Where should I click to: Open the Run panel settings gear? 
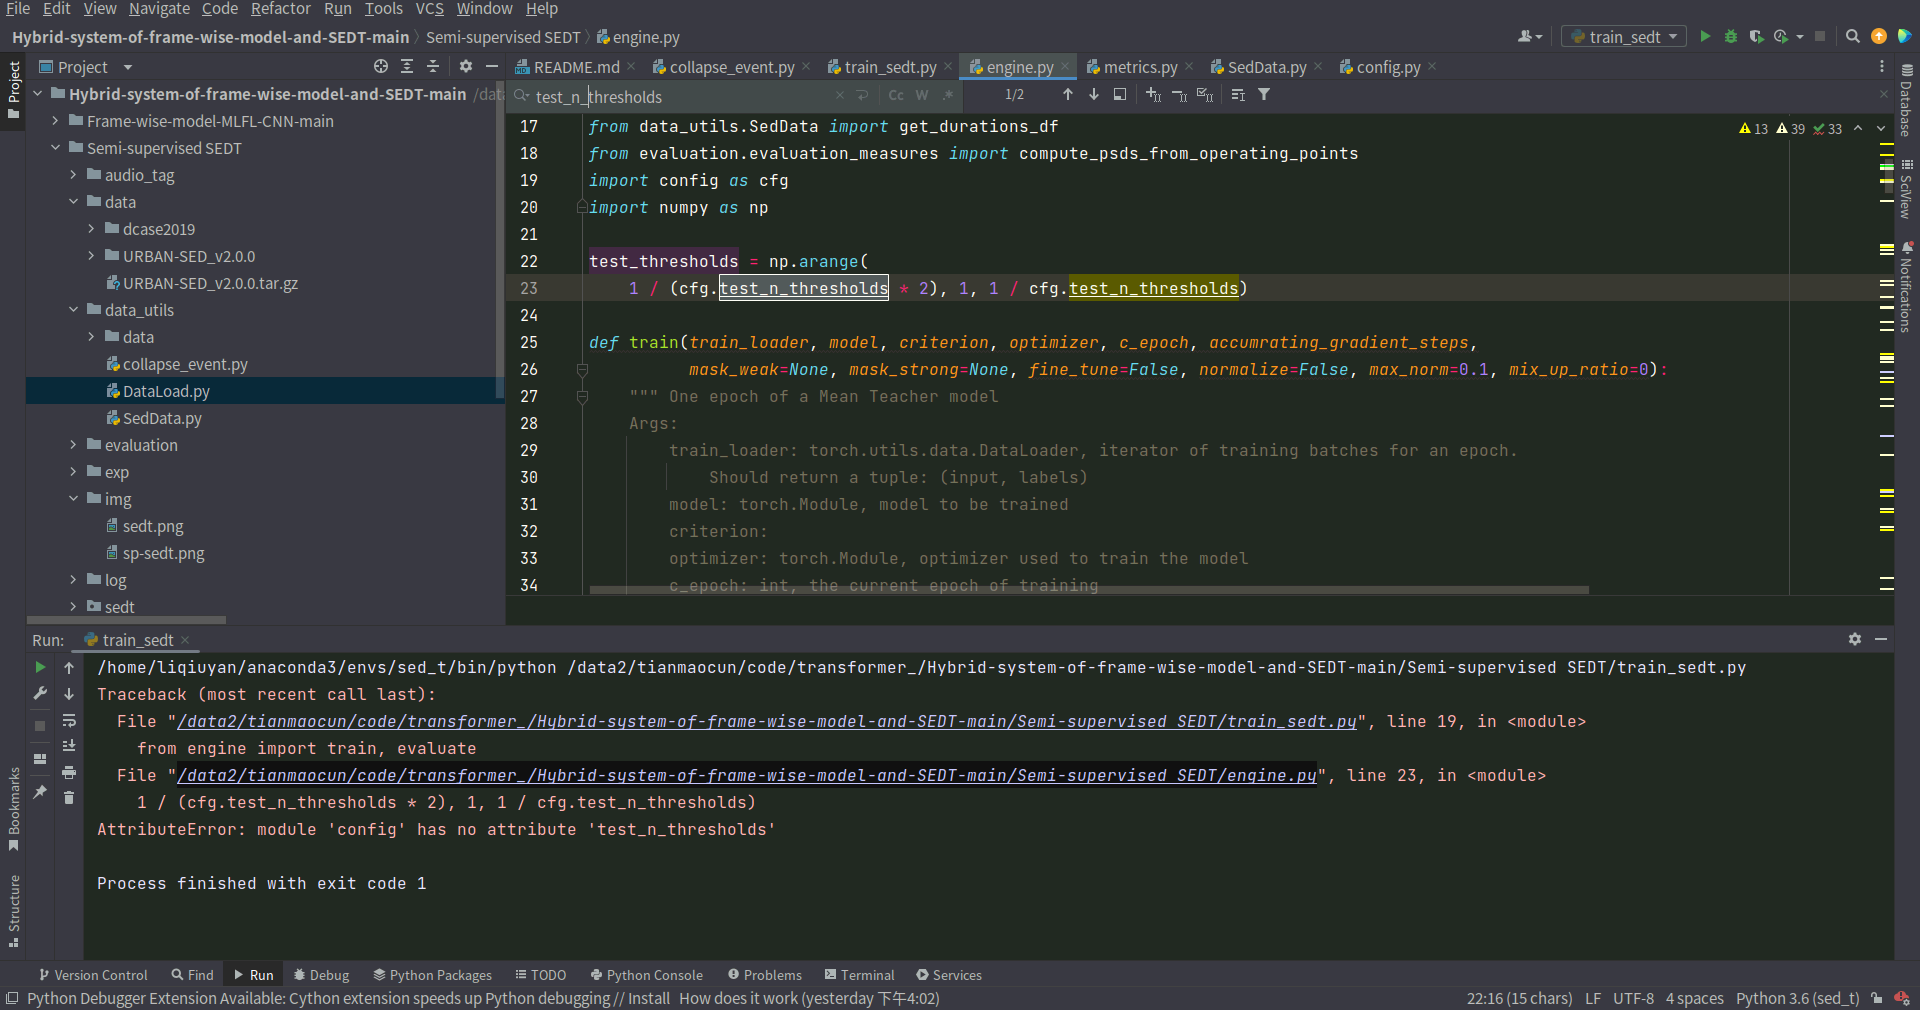coord(1855,639)
